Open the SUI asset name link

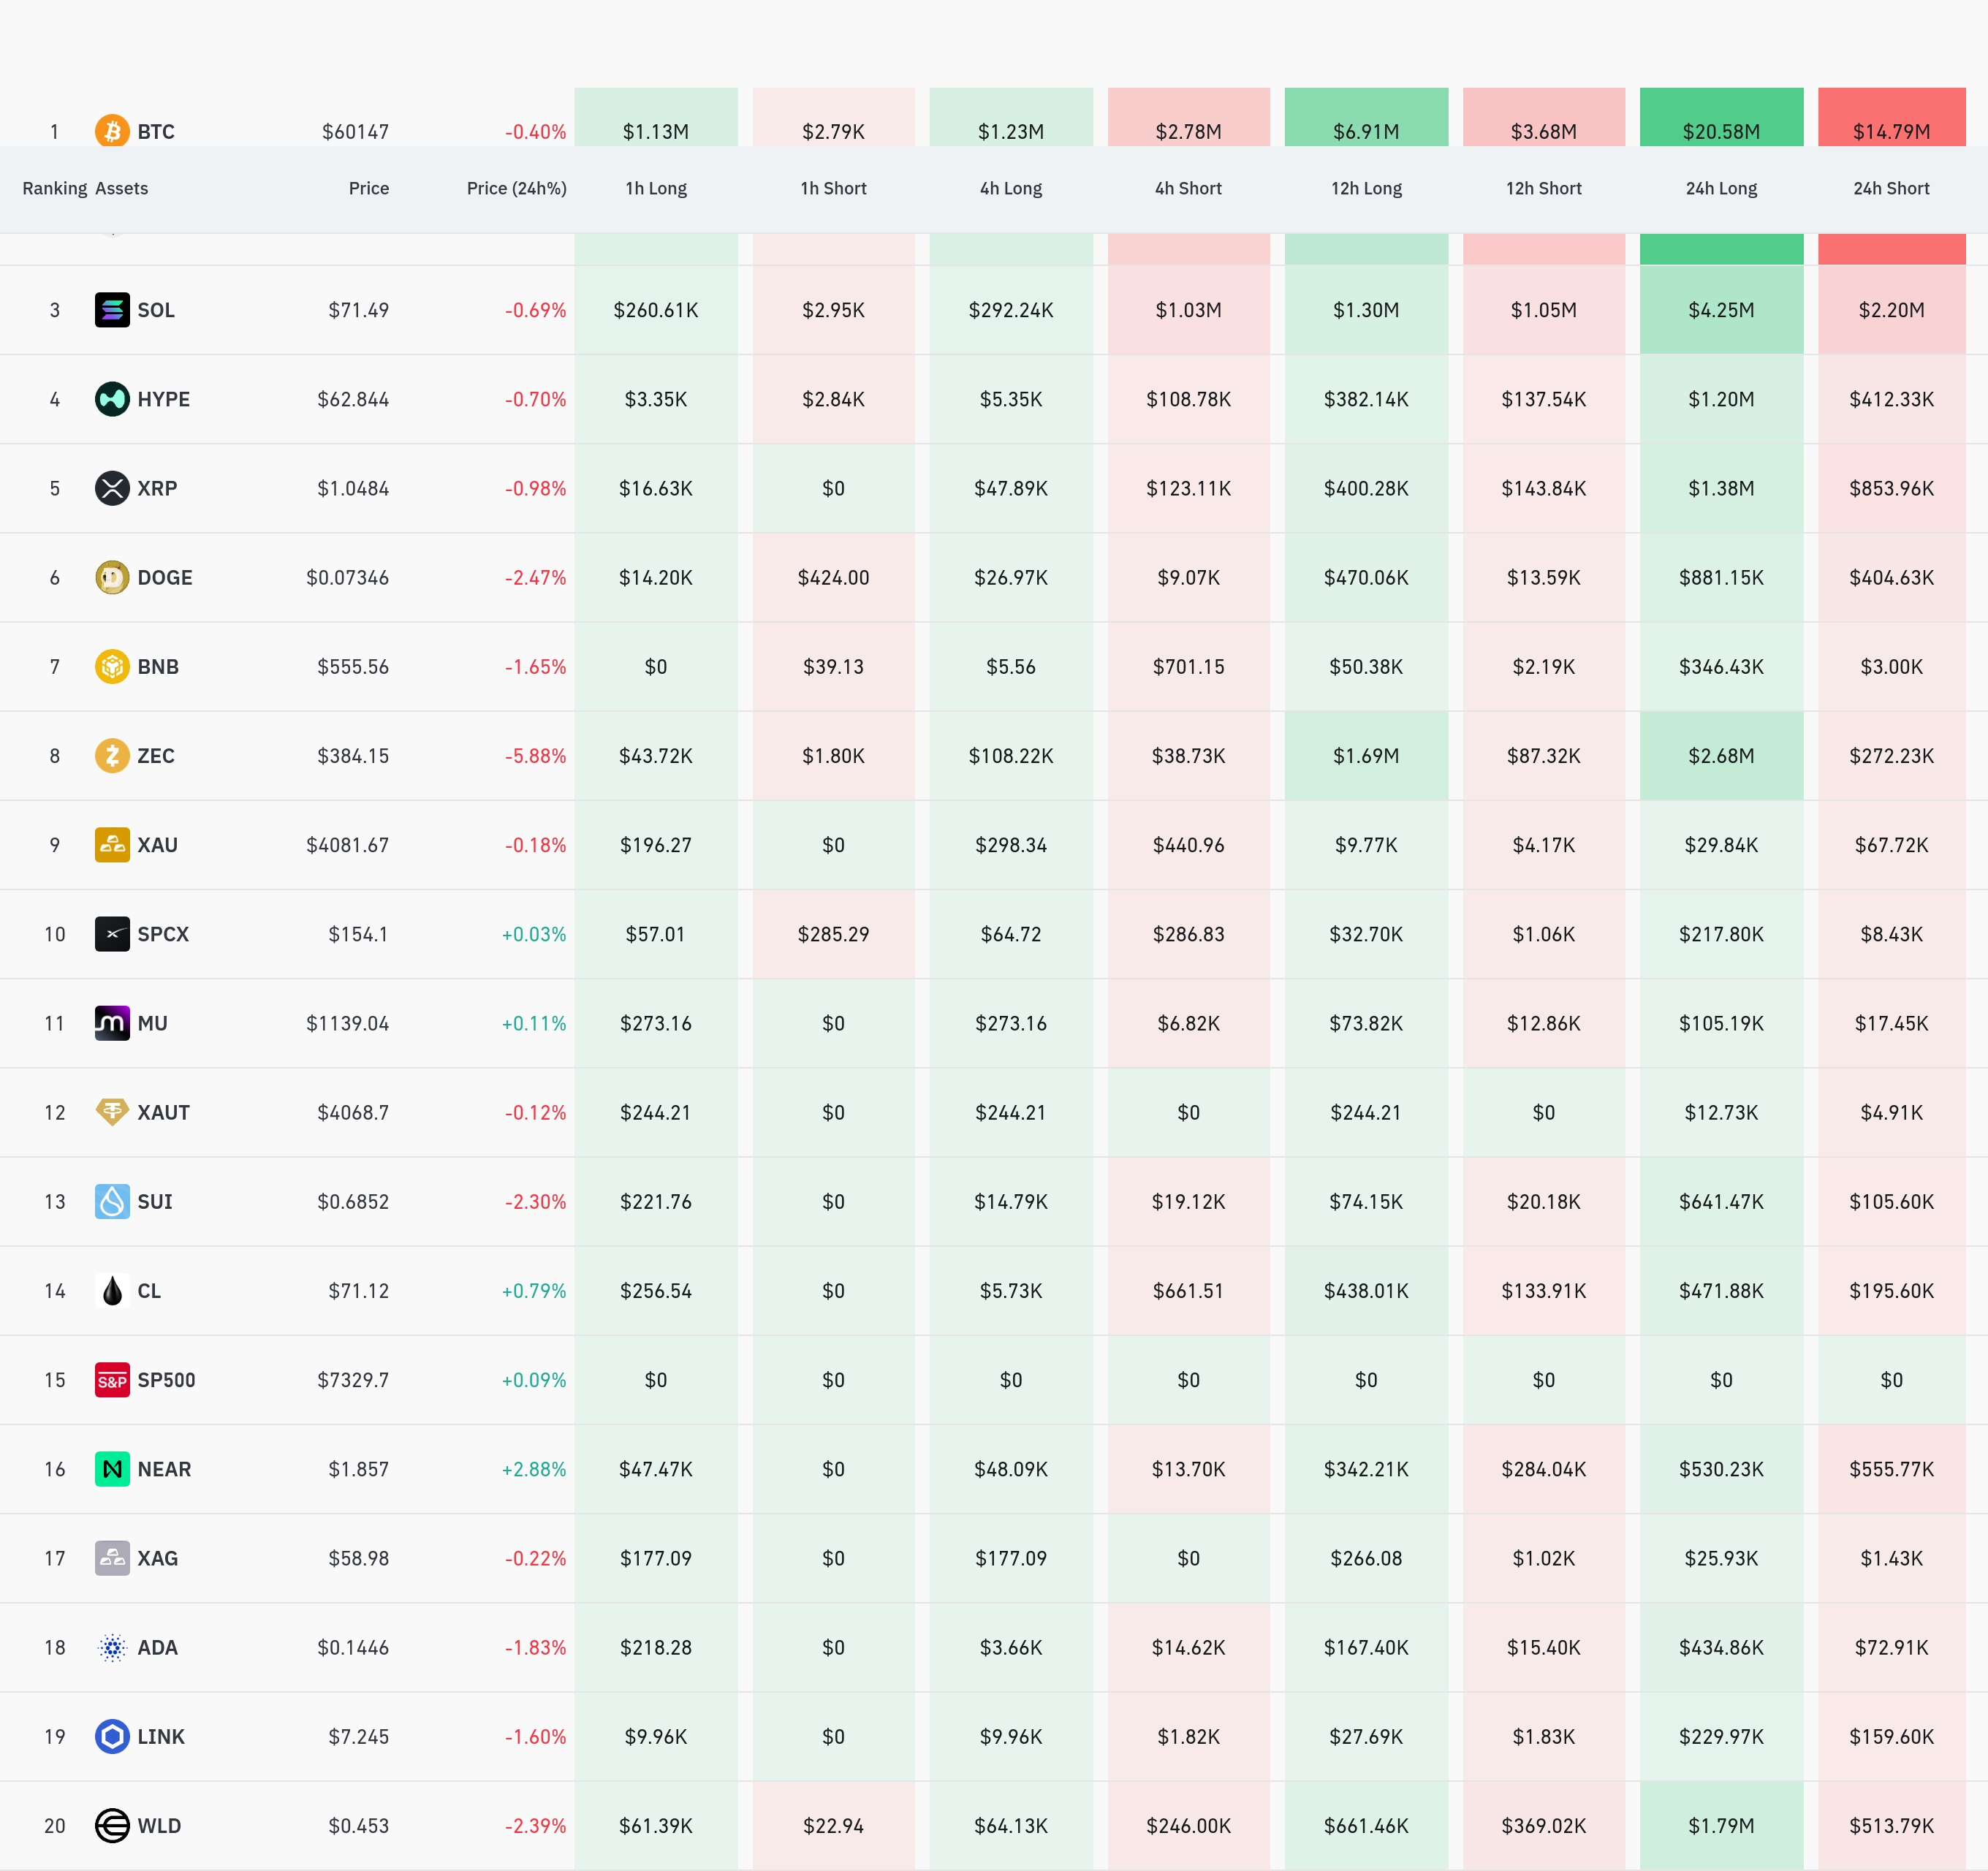click(155, 1201)
